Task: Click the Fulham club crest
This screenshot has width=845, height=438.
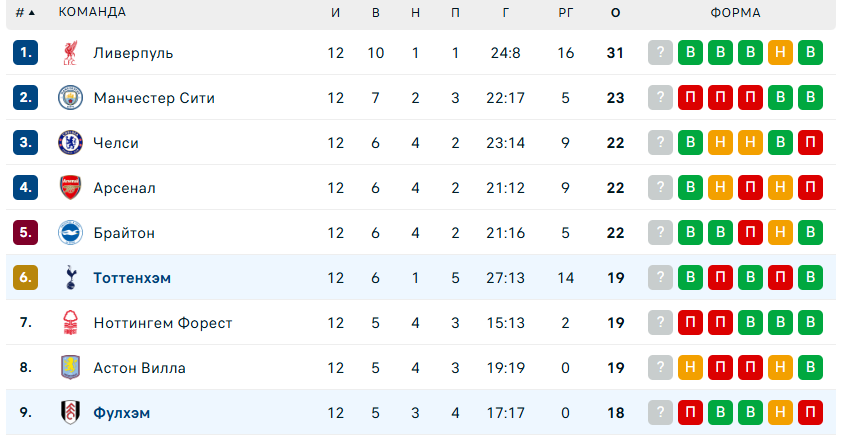Action: 69,413
